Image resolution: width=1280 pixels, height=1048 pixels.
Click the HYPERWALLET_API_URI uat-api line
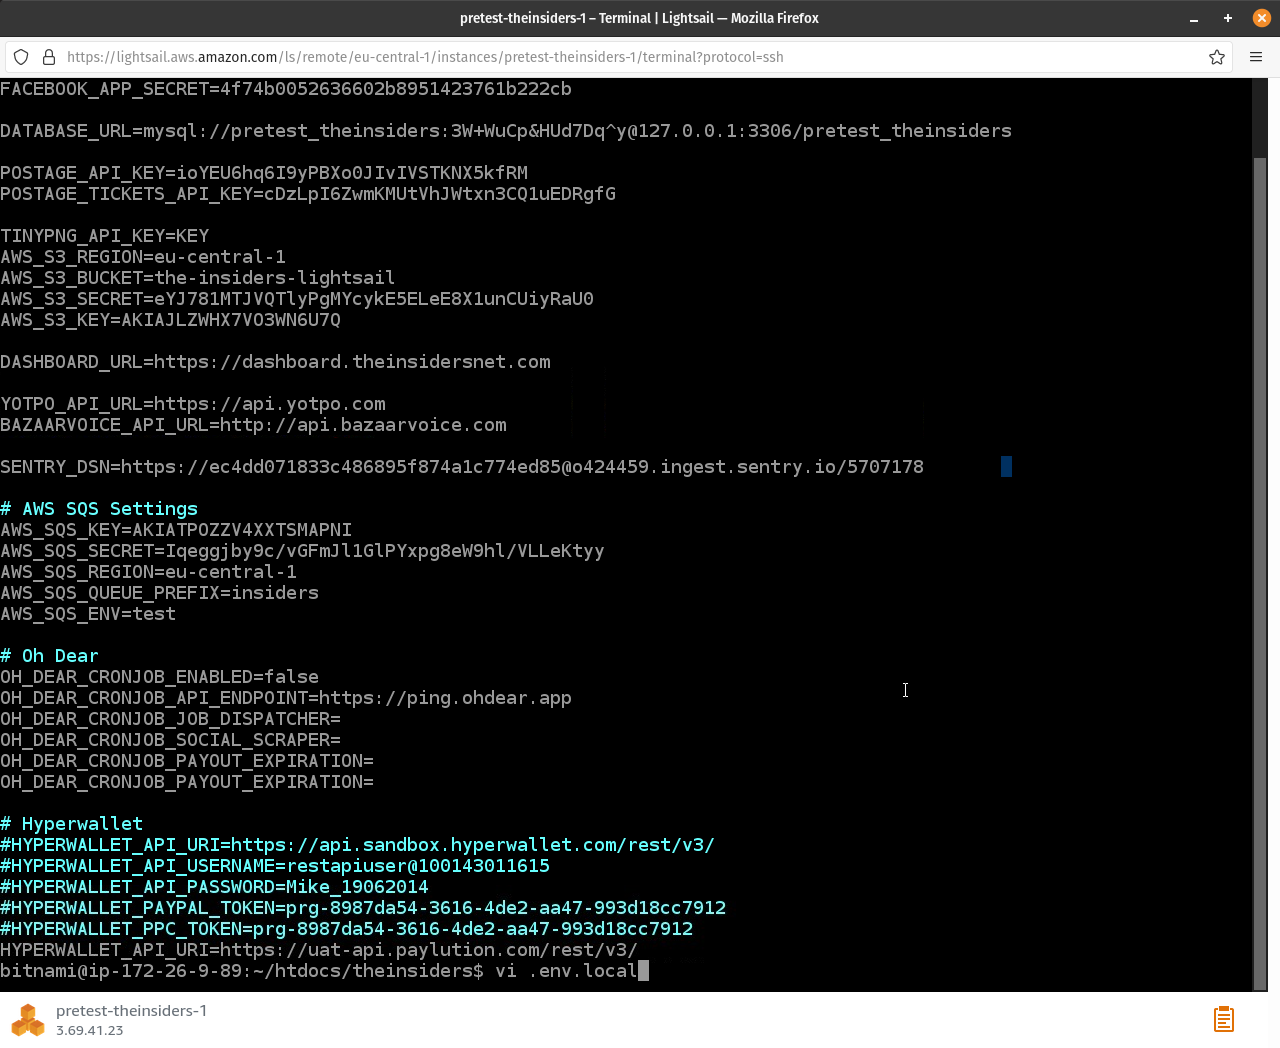(319, 950)
